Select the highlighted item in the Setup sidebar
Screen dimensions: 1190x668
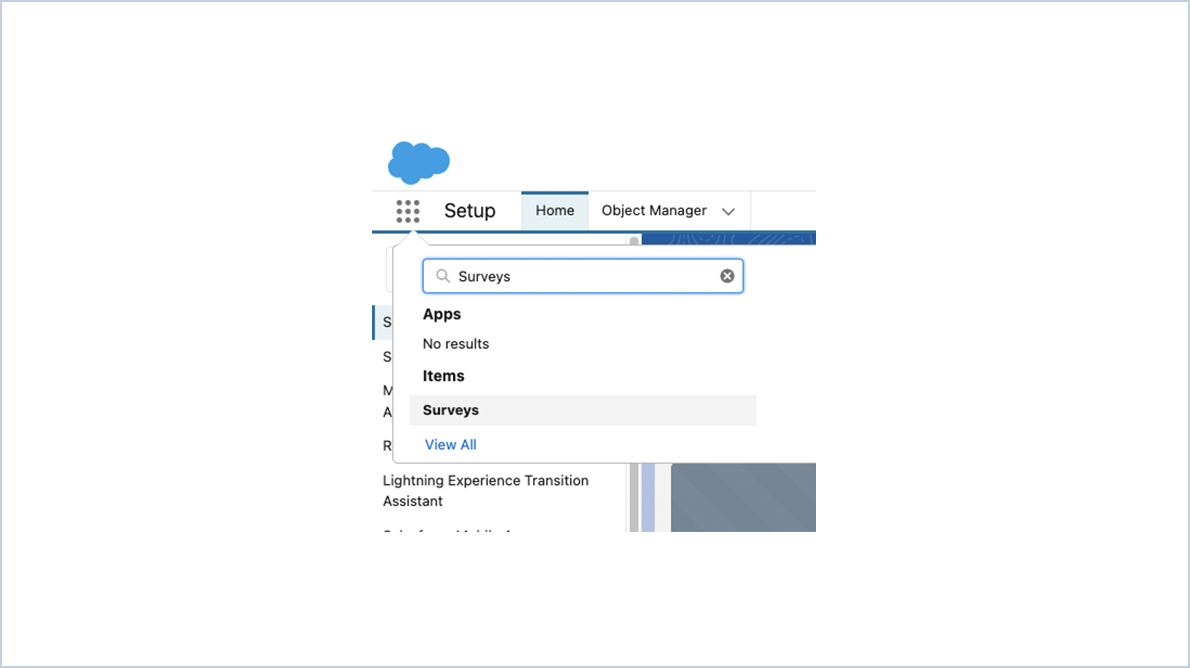(x=386, y=322)
